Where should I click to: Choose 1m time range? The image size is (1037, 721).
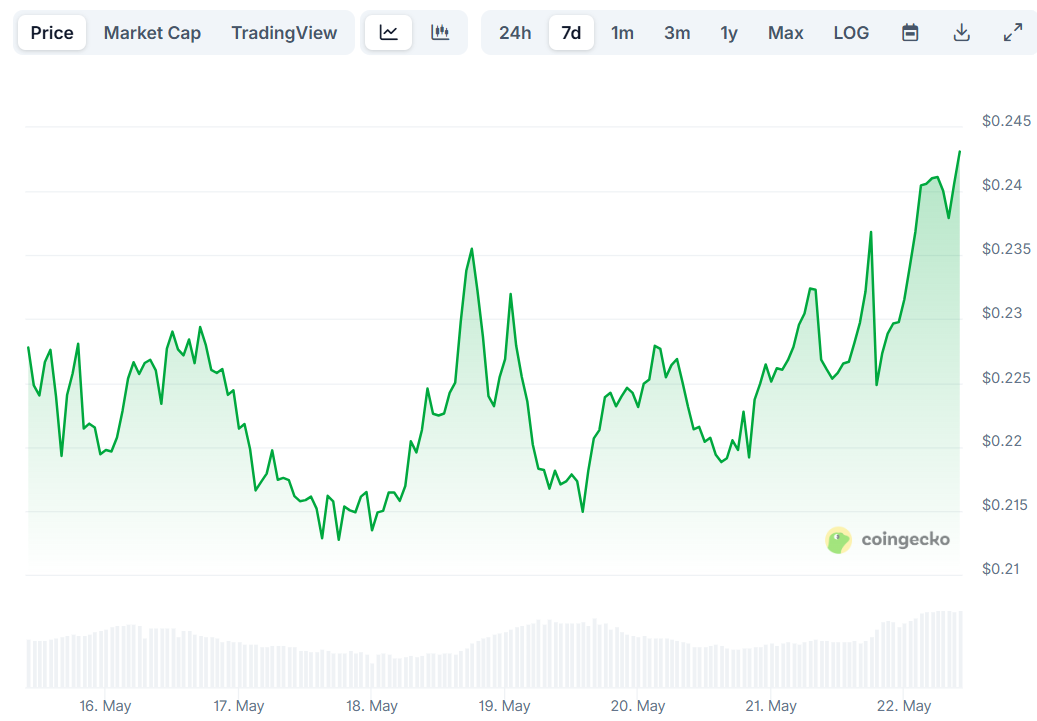[622, 33]
